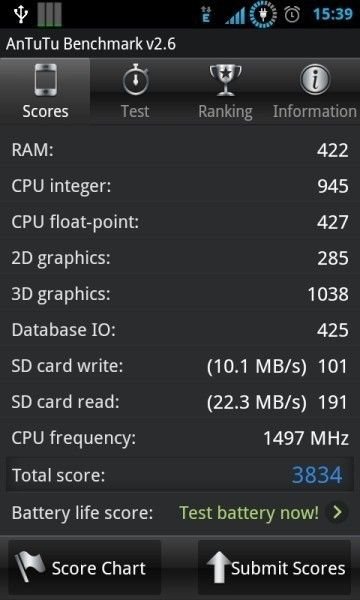The height and width of the screenshot is (600, 360).
Task: Tap the signal strength bars icon
Action: pos(234,16)
